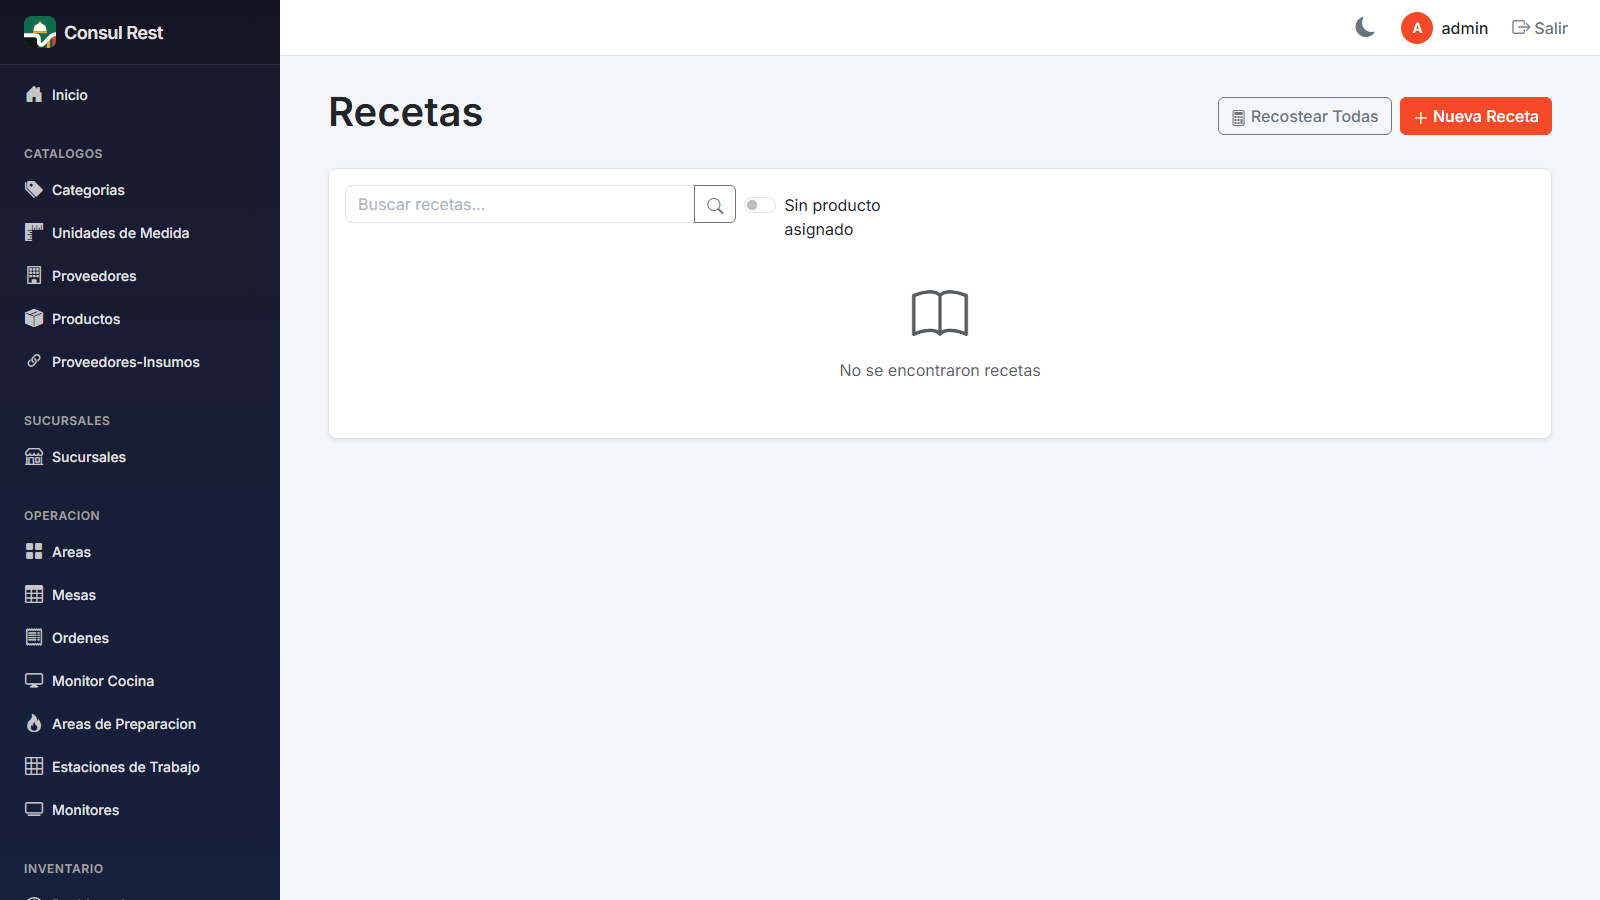Click the Proveedores-Insumos link icon
This screenshot has width=1600, height=900.
tap(34, 361)
